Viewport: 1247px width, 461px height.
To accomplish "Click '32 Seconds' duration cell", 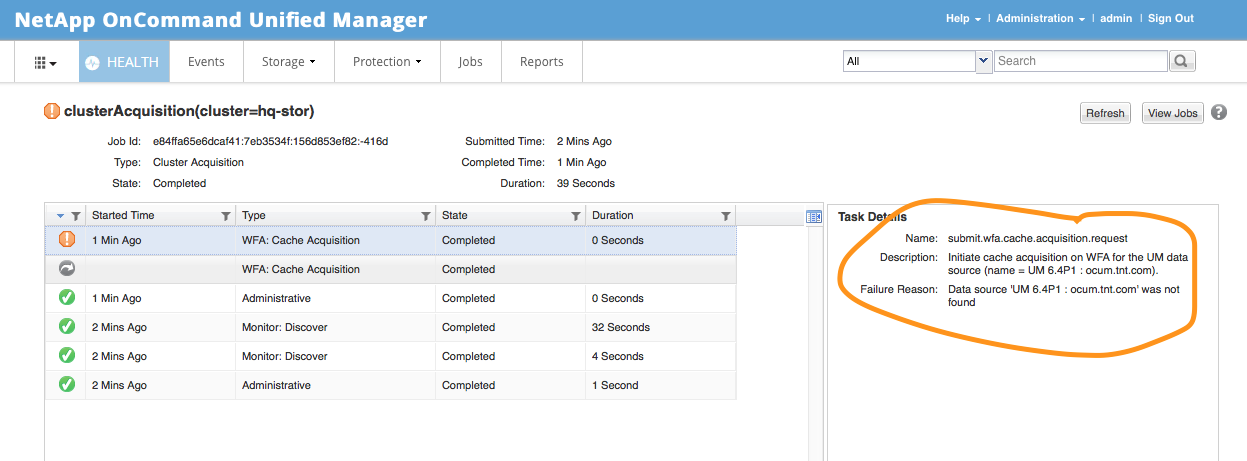I will [661, 327].
